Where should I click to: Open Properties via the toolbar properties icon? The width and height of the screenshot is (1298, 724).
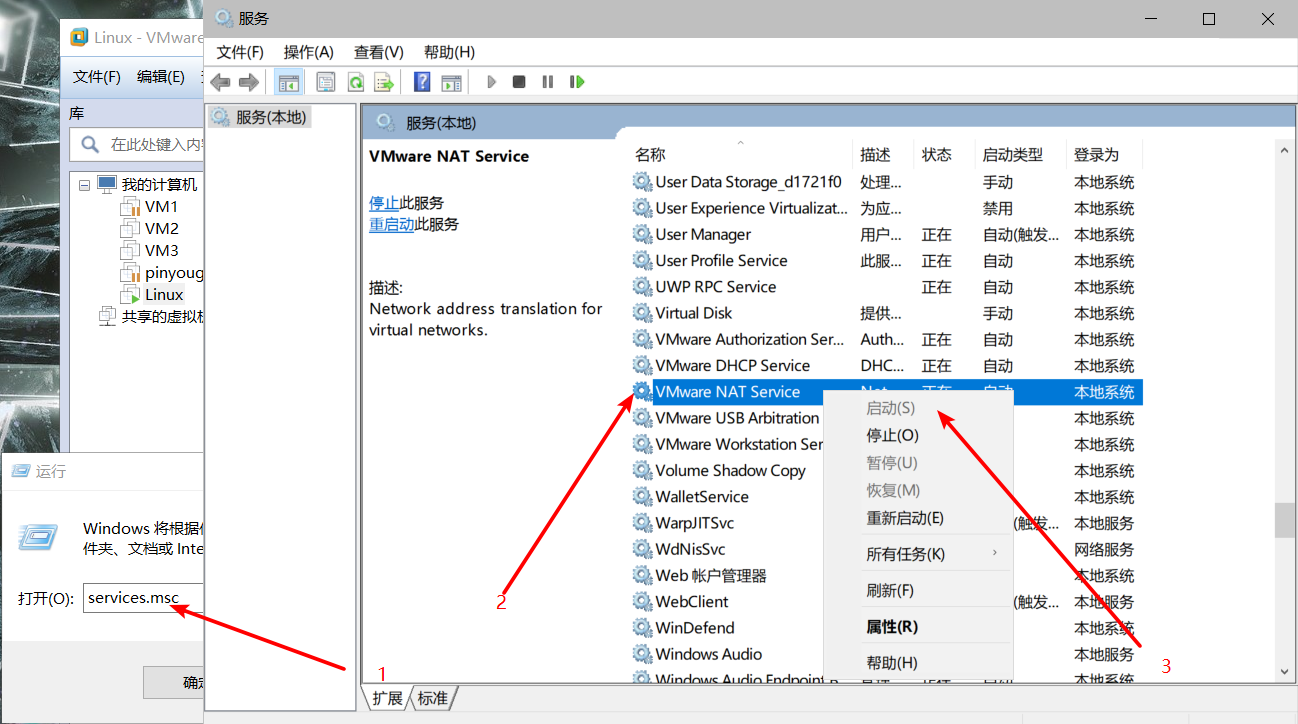[326, 82]
